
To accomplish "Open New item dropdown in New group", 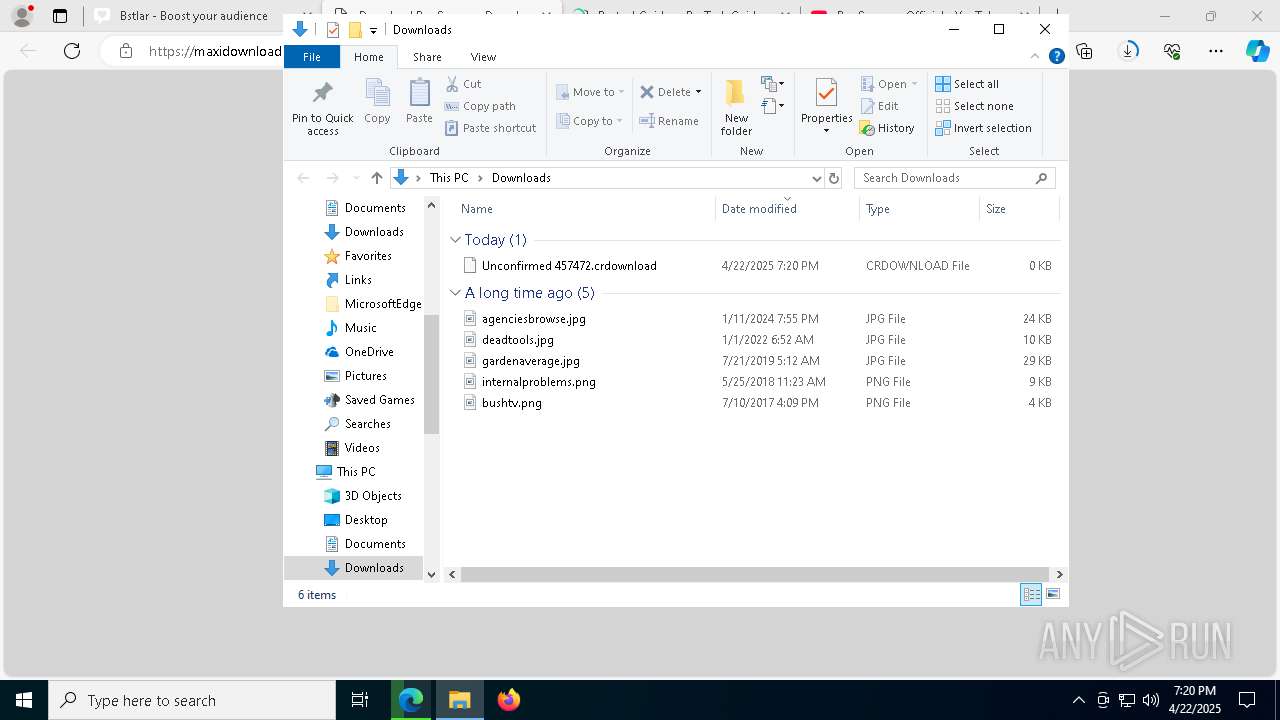I will pos(772,84).
